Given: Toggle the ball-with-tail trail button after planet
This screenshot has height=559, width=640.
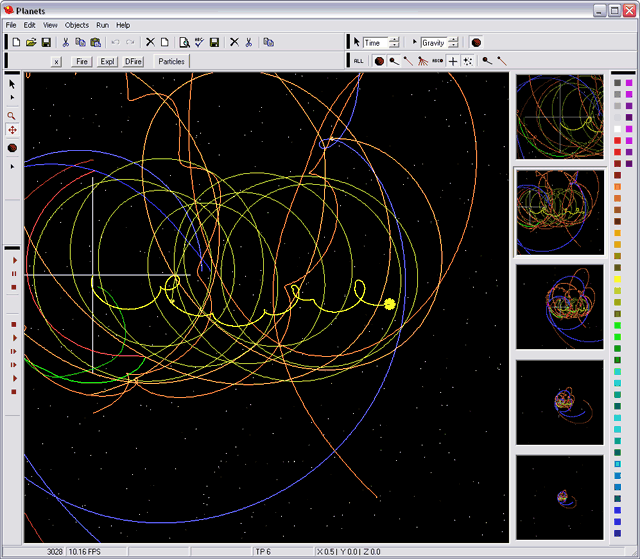Looking at the screenshot, I should (394, 61).
